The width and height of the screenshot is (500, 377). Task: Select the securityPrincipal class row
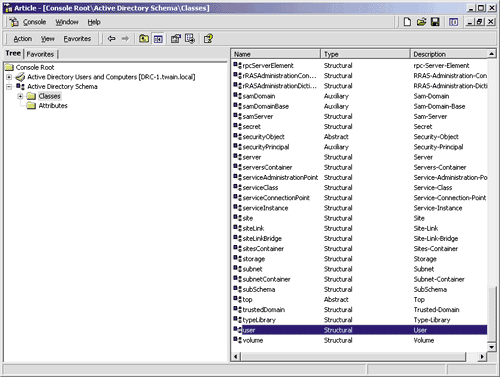click(360, 147)
